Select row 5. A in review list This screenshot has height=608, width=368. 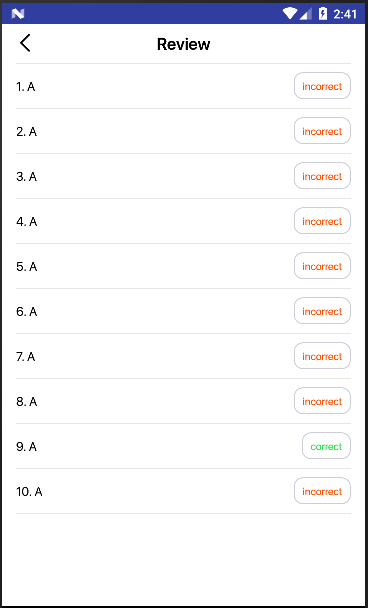183,266
